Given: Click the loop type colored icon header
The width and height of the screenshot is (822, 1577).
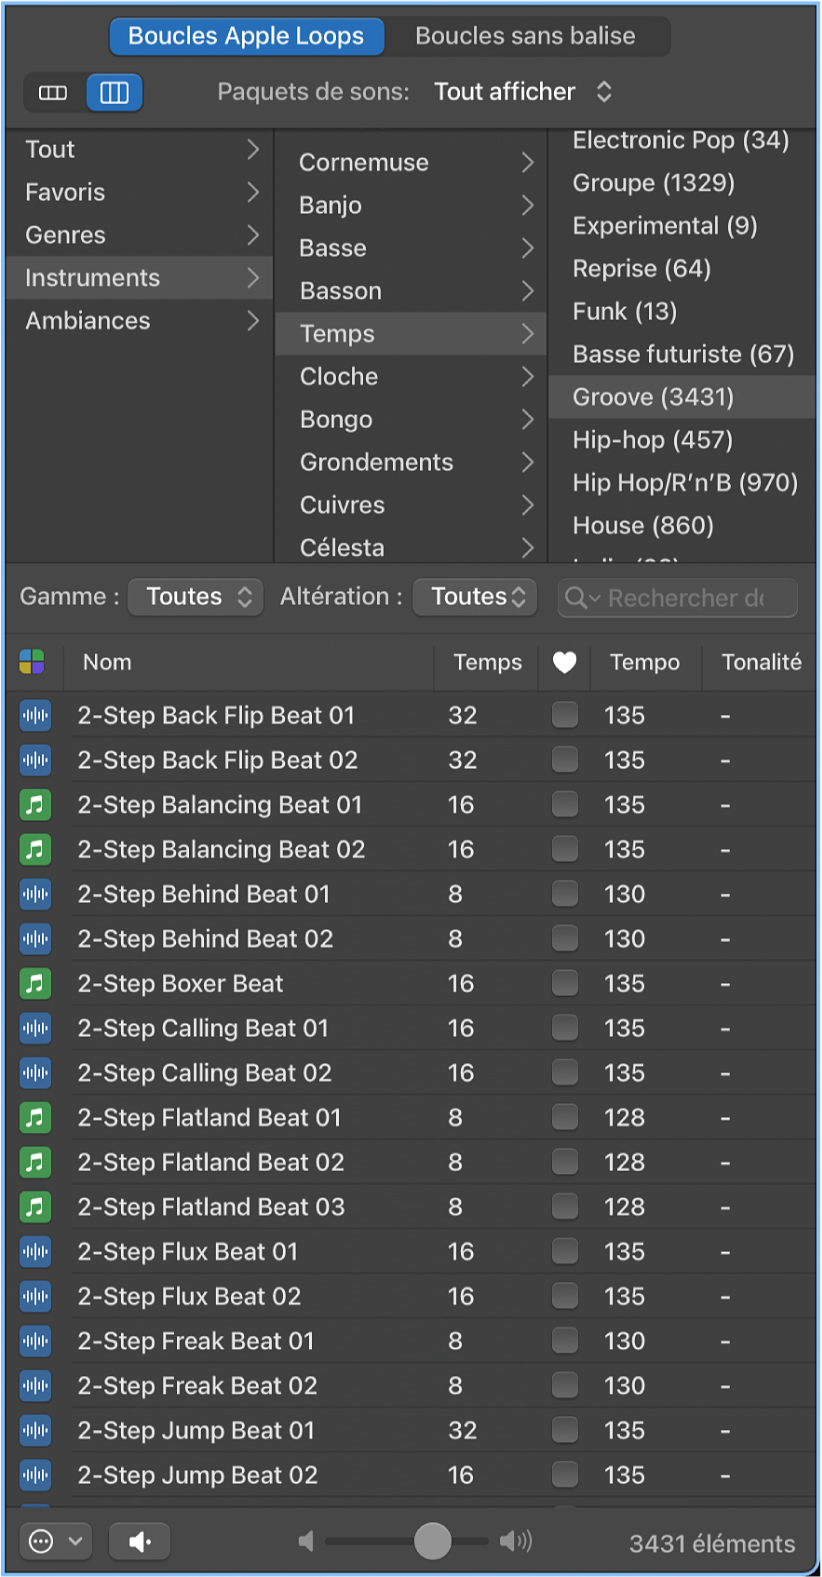Looking at the screenshot, I should (x=32, y=662).
